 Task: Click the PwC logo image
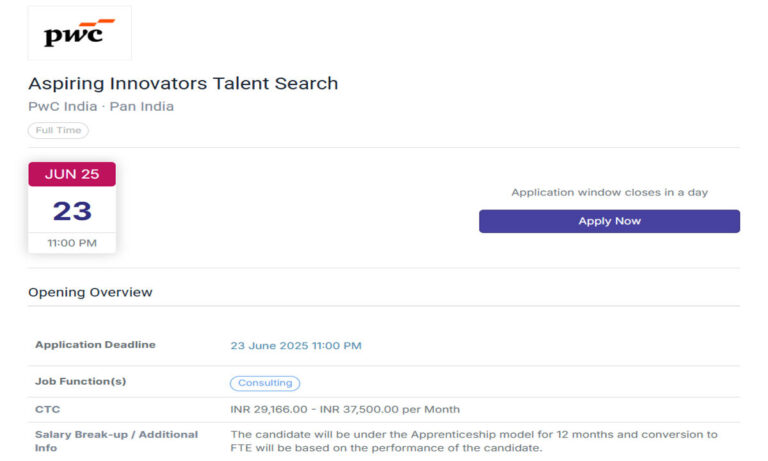click(x=80, y=33)
